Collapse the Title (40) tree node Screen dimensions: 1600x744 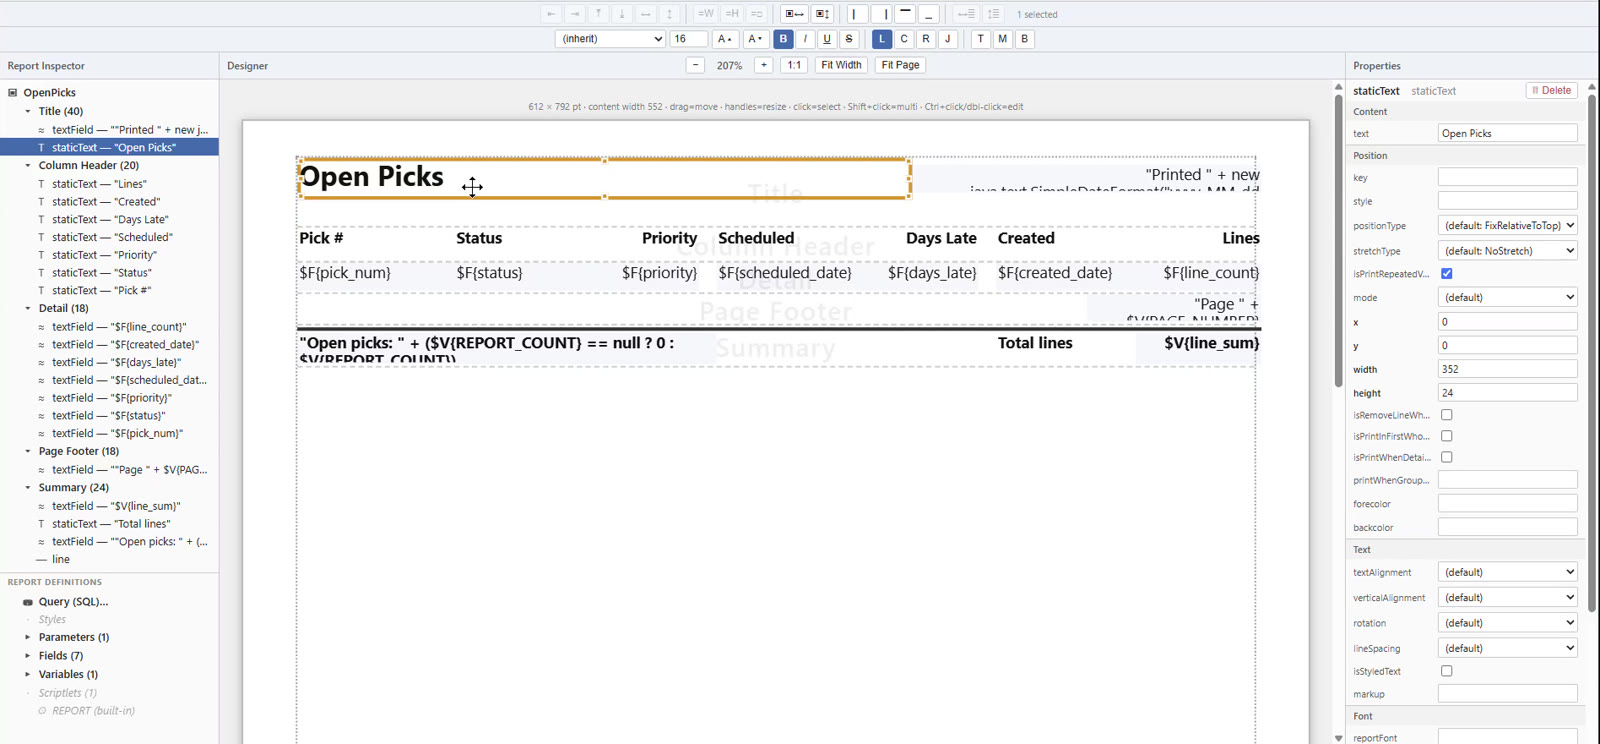[x=28, y=111]
